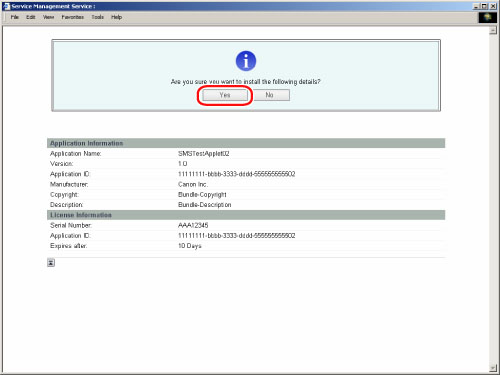Screen dimensions: 500x375
Task: Click the install confirmation question text
Action: pyautogui.click(x=246, y=82)
